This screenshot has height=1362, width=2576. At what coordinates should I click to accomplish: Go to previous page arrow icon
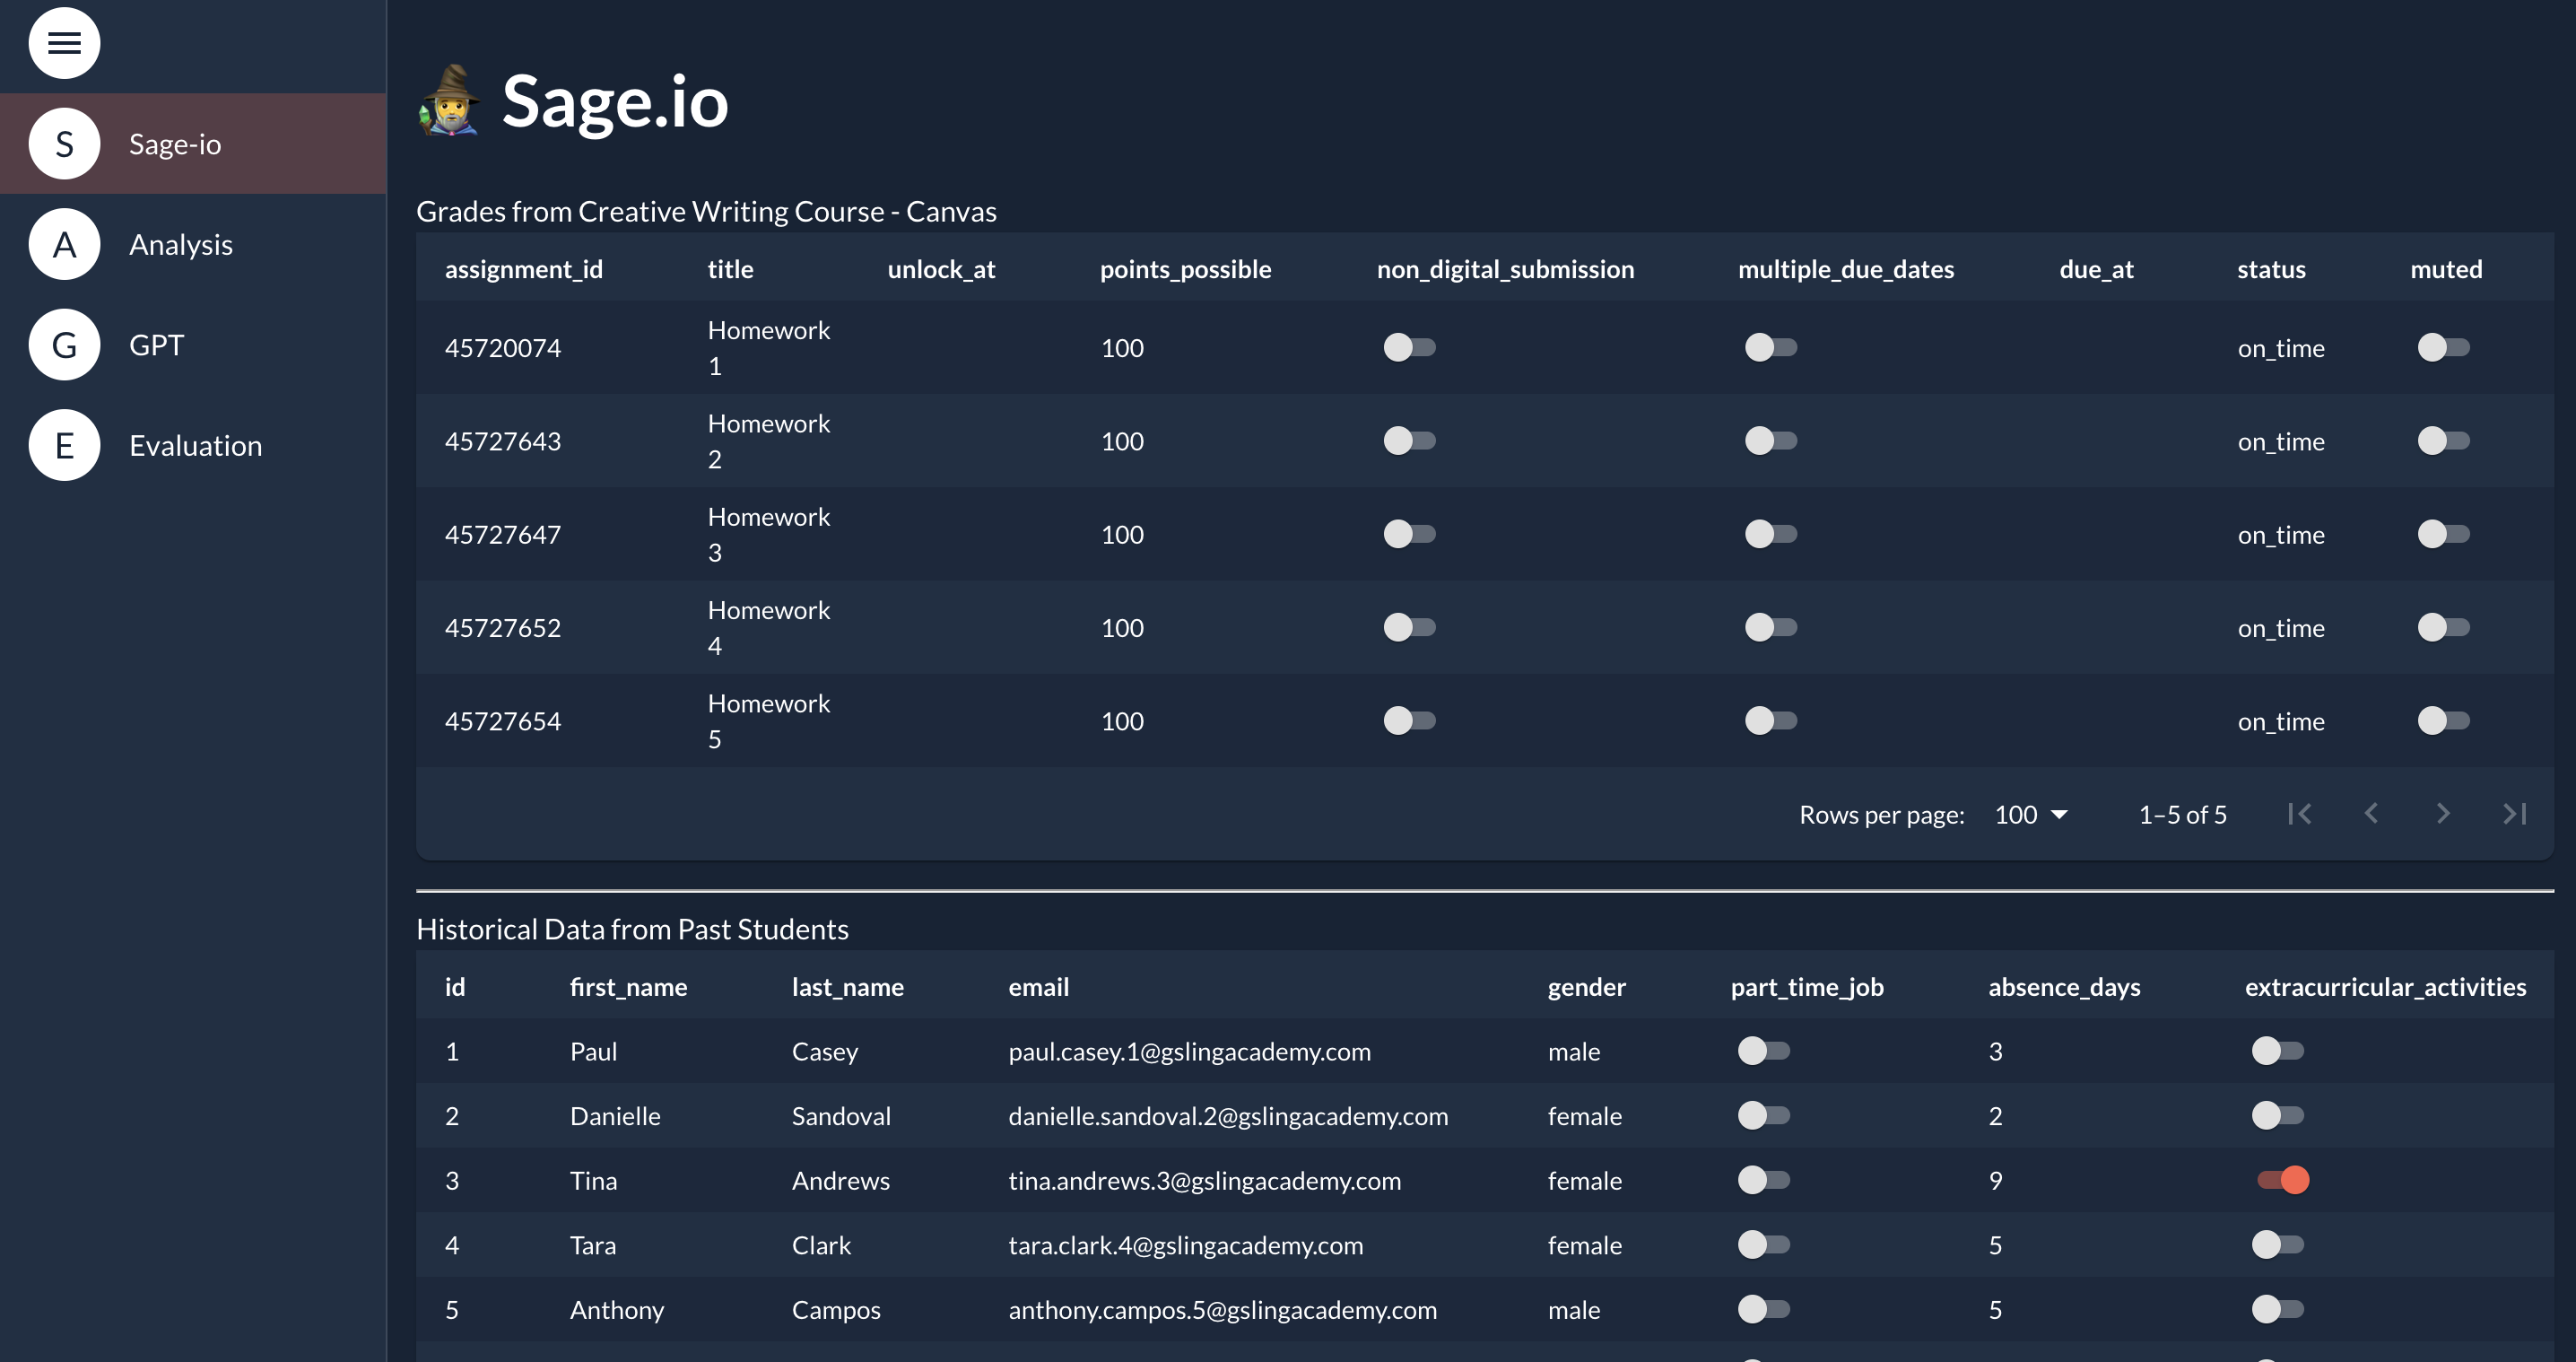2371,814
